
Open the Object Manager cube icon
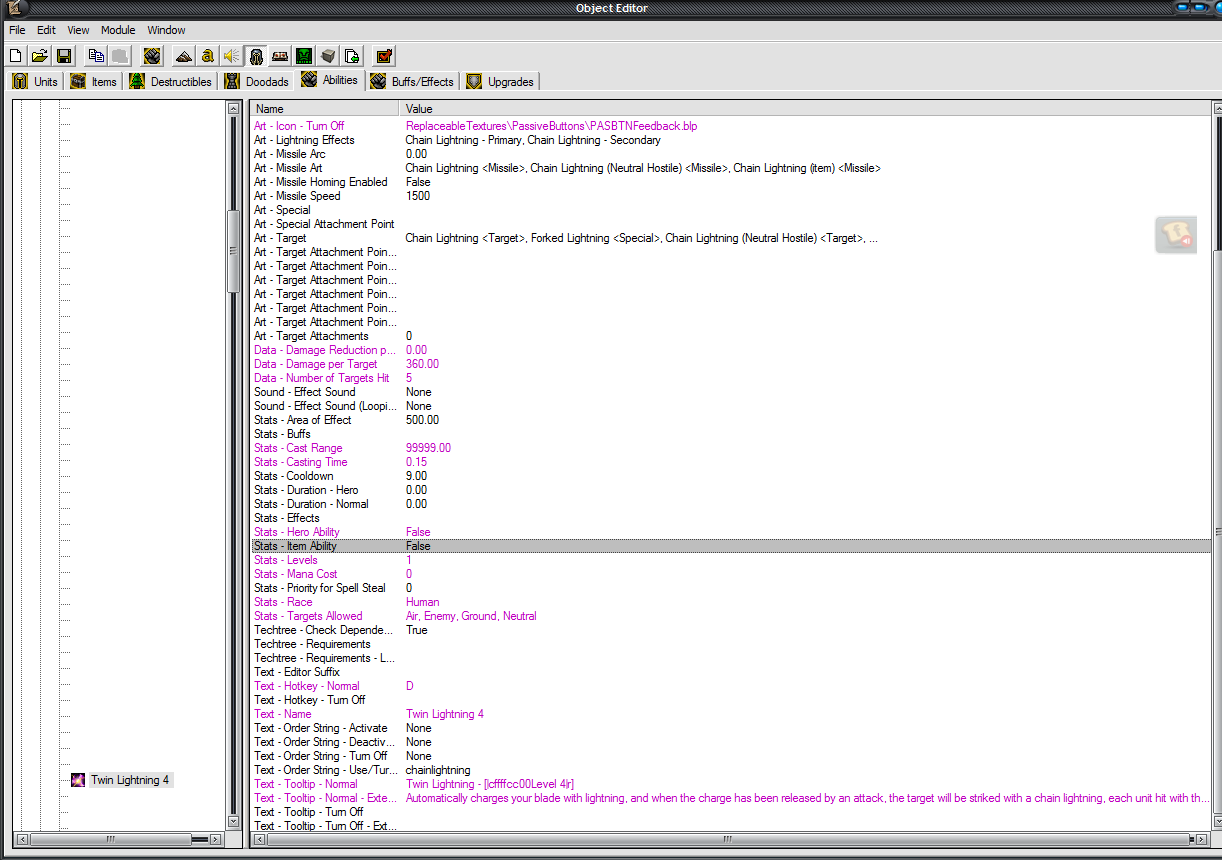328,56
